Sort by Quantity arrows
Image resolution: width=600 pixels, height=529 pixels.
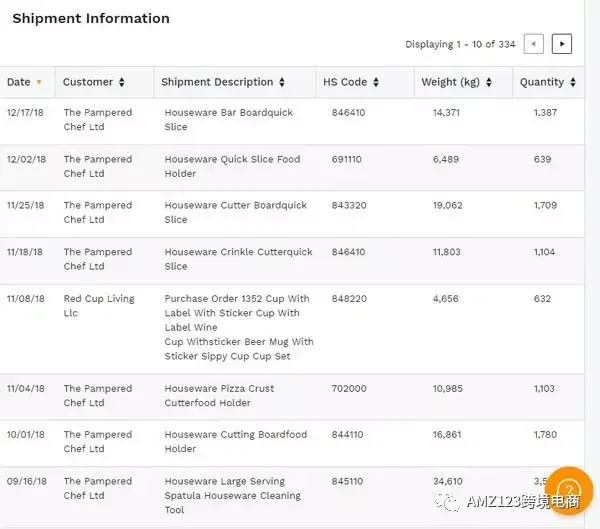573,82
